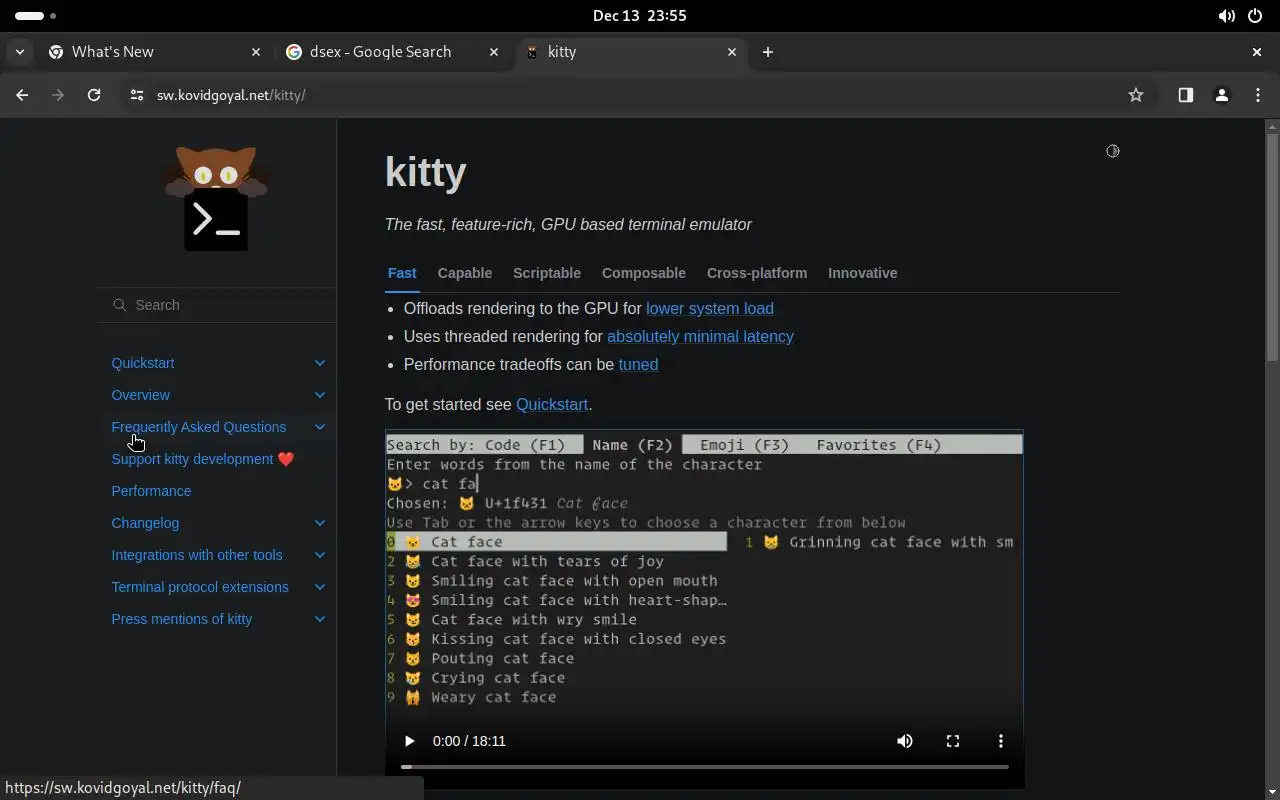Follow the tuned link
The image size is (1280, 800).
tap(638, 364)
